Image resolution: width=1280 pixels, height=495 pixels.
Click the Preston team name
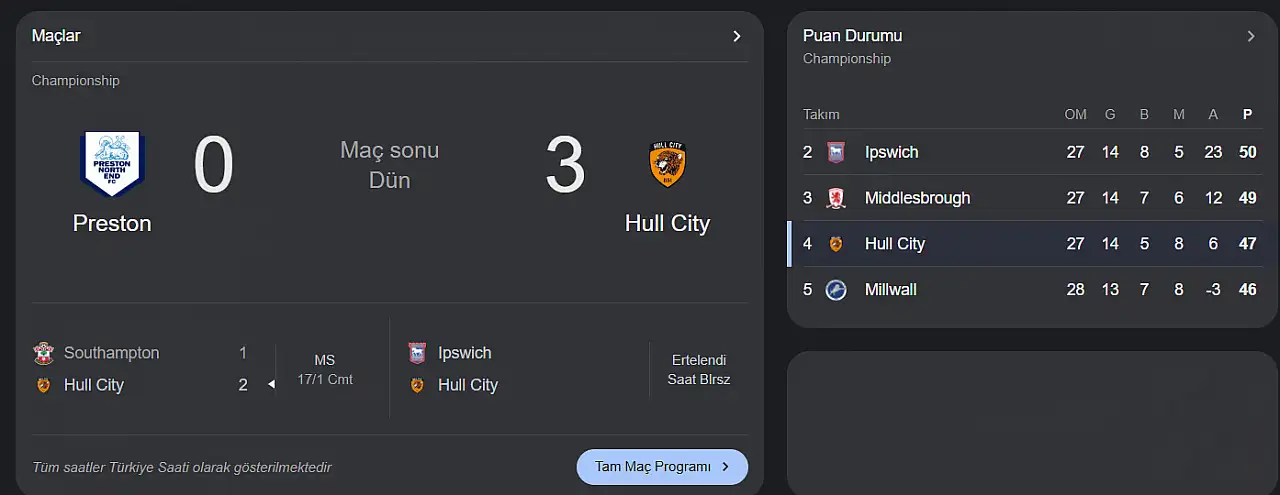click(112, 223)
